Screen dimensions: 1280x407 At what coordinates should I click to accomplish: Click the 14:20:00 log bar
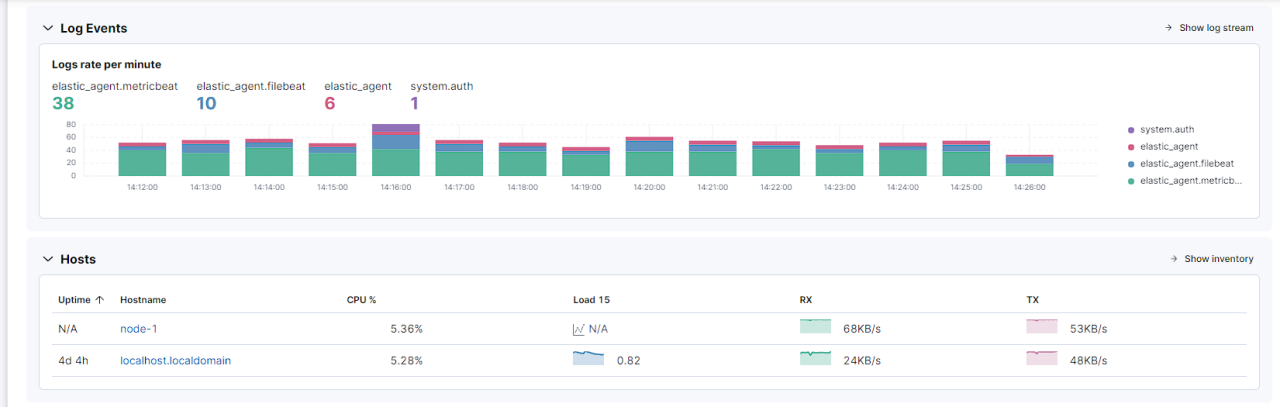coord(649,156)
